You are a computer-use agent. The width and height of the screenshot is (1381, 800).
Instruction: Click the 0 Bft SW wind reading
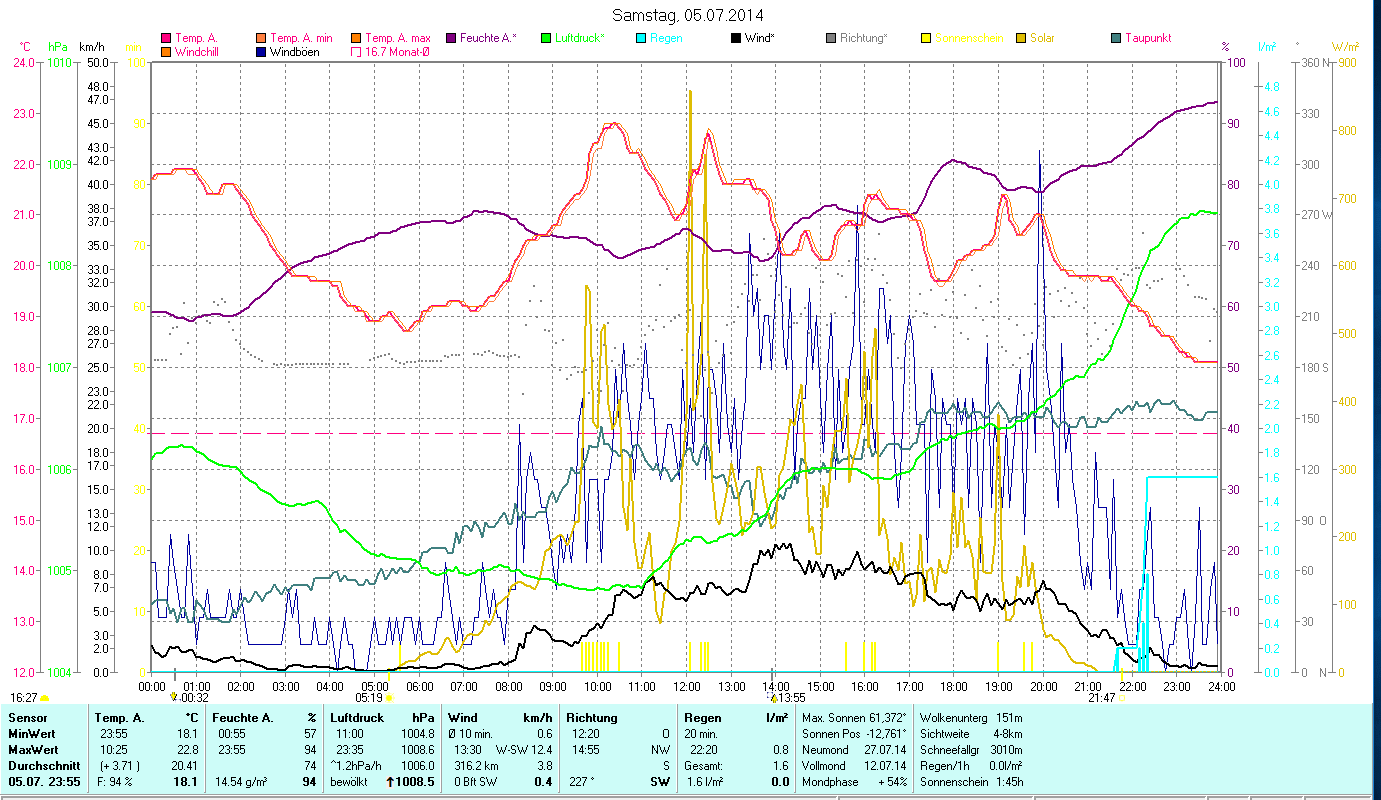click(476, 782)
